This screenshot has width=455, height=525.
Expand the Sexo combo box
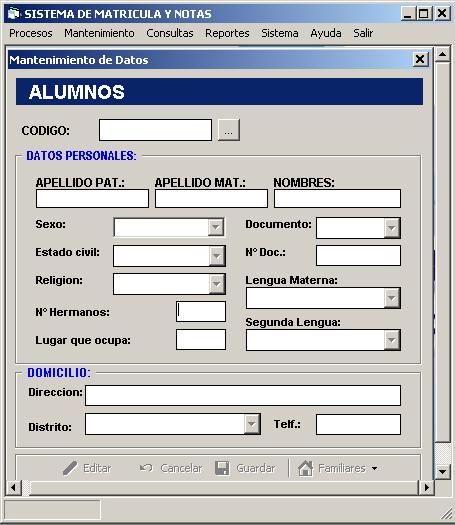click(216, 228)
